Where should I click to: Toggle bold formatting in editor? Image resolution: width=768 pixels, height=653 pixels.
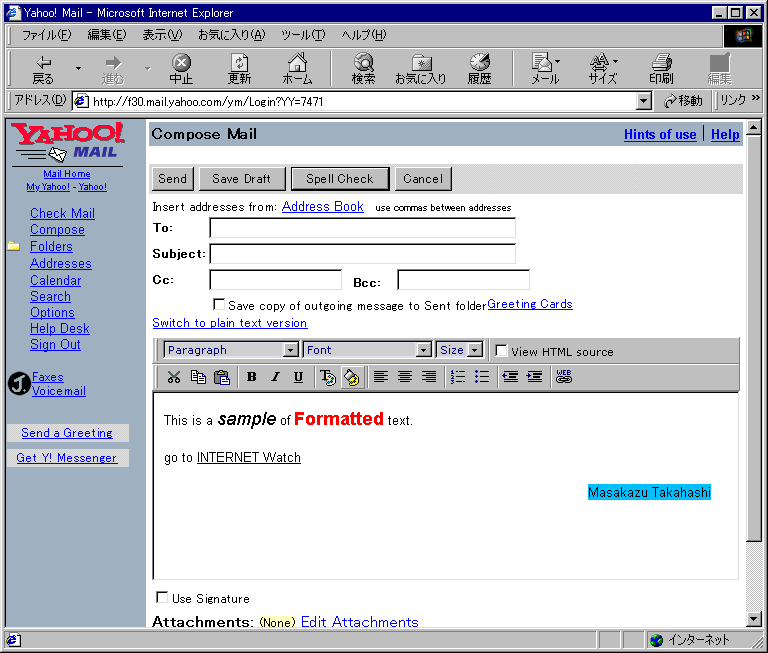coord(252,377)
